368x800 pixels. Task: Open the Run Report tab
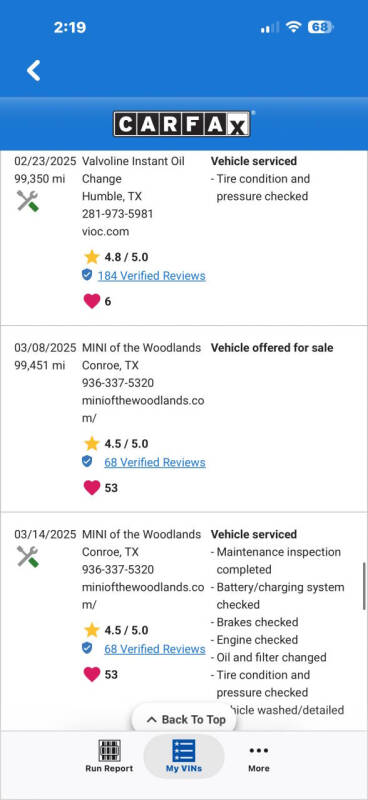pyautogui.click(x=109, y=756)
